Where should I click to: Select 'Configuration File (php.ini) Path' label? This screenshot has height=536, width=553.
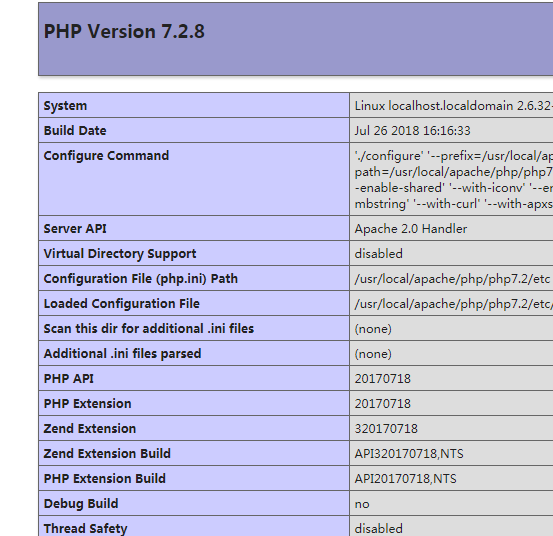click(x=141, y=279)
